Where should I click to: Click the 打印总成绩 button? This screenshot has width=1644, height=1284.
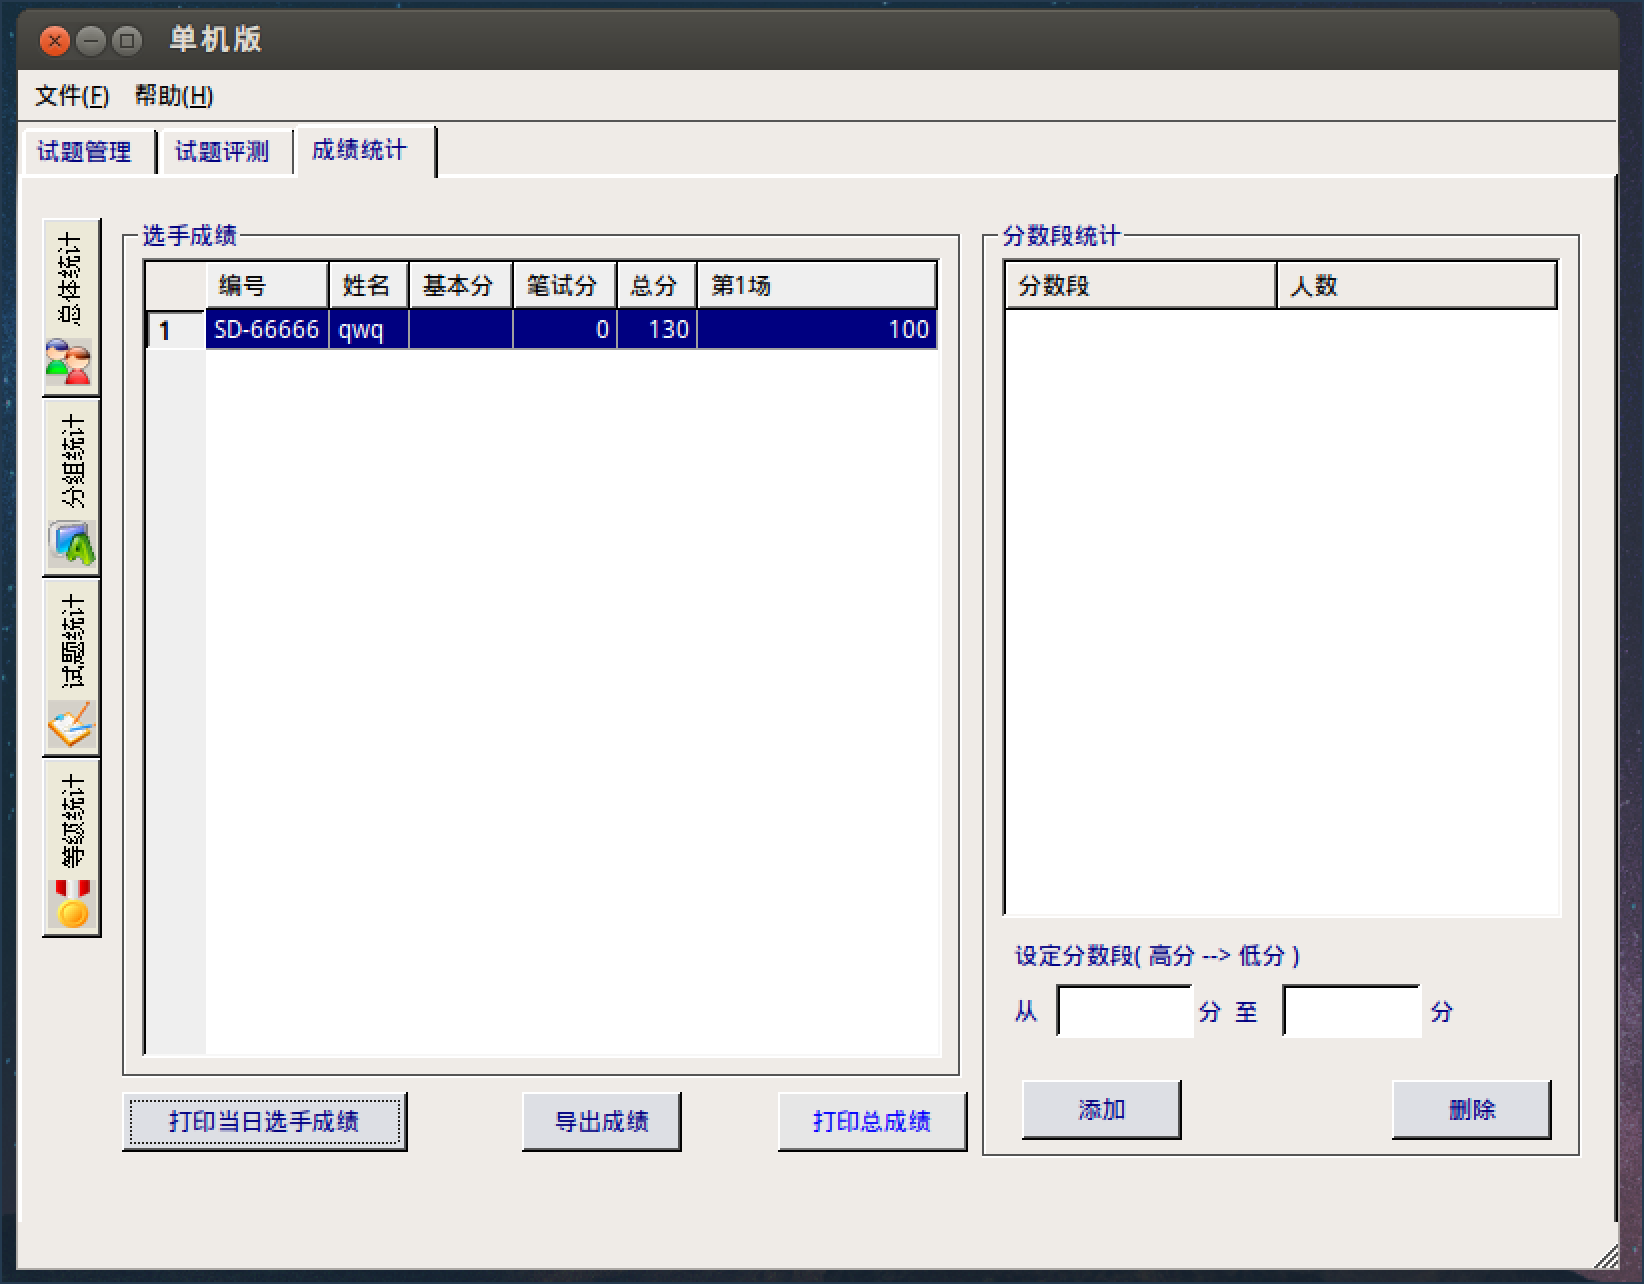(x=871, y=1122)
